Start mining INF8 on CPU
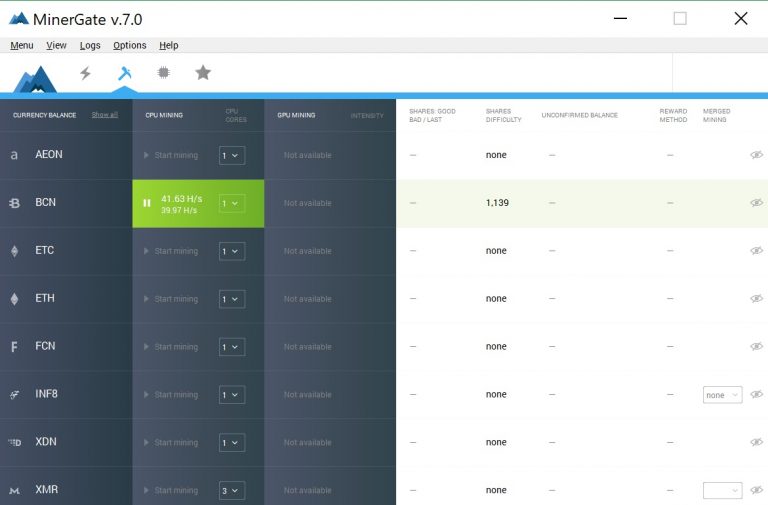The width and height of the screenshot is (768, 505). [x=171, y=395]
